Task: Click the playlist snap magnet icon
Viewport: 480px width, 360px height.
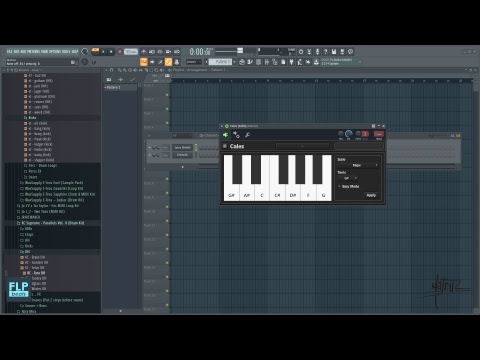Action: pos(111,70)
